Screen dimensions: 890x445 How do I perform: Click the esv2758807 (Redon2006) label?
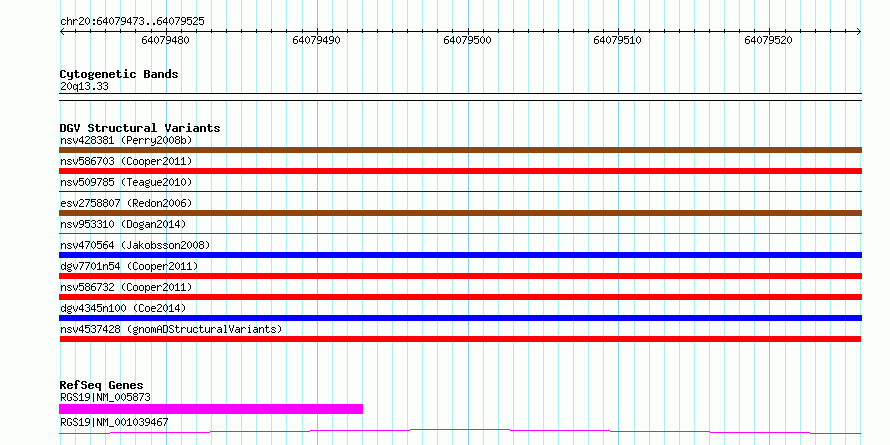click(126, 203)
